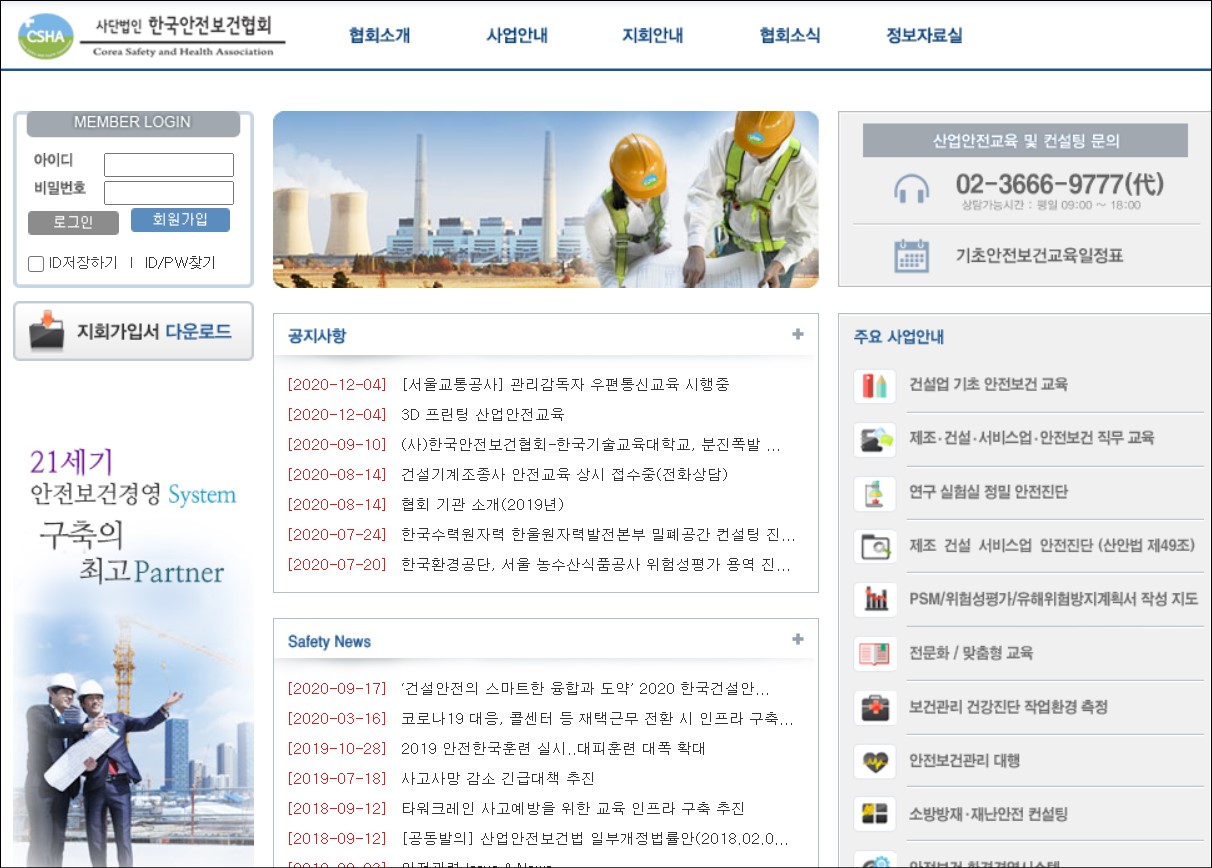Open news '건설안전의 스마트한 융합과 도약'

585,688
